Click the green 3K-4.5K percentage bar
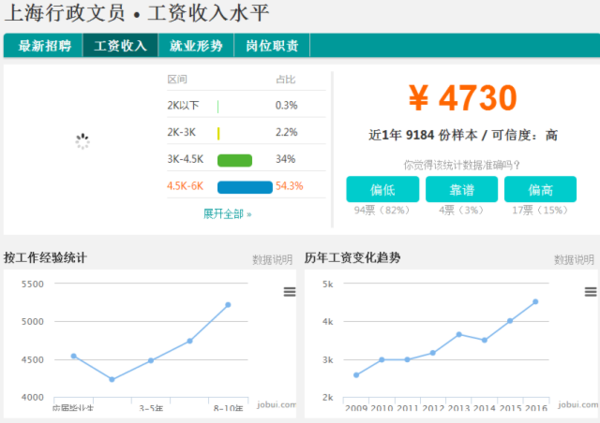600x423 pixels. pos(235,160)
